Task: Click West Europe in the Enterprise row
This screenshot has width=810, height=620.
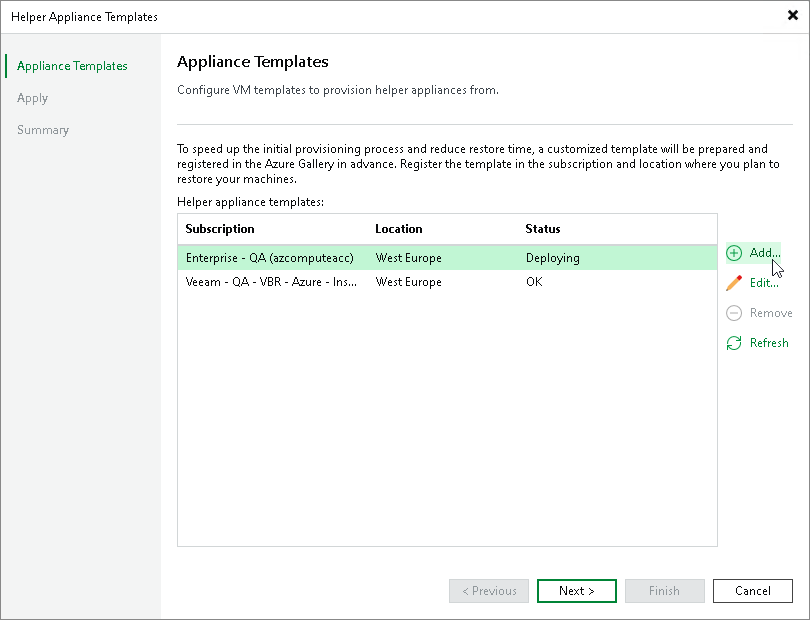Action: (x=409, y=258)
